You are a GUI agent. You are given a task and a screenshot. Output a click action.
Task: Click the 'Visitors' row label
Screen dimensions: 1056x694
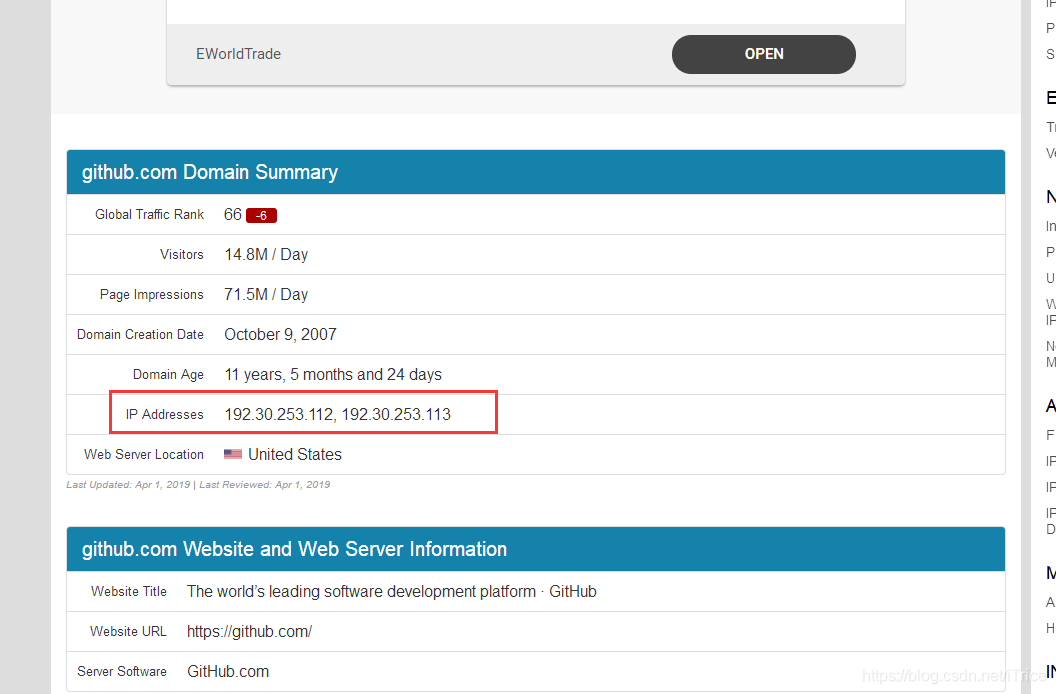click(x=182, y=255)
